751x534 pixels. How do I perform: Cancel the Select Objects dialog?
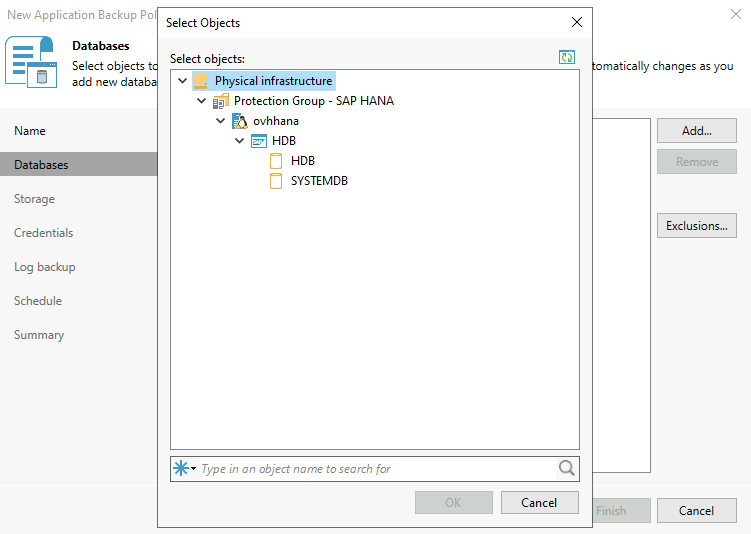[x=540, y=502]
